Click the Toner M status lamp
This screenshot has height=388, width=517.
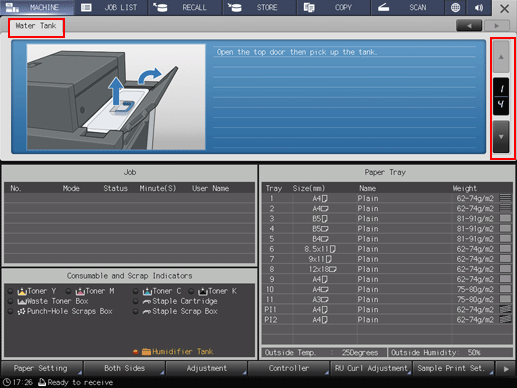[68, 291]
